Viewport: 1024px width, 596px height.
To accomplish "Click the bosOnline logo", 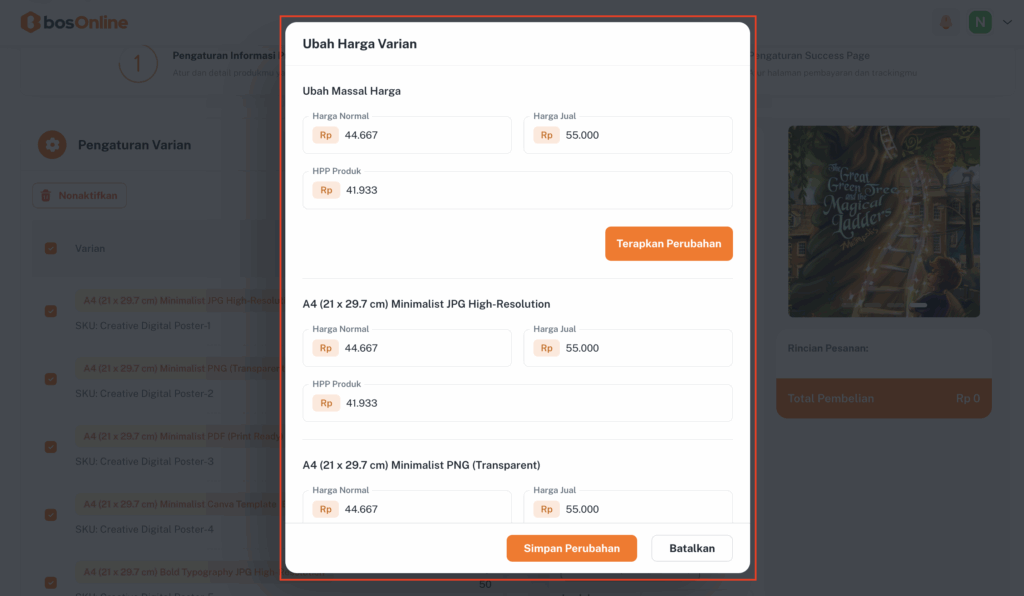I will point(74,22).
